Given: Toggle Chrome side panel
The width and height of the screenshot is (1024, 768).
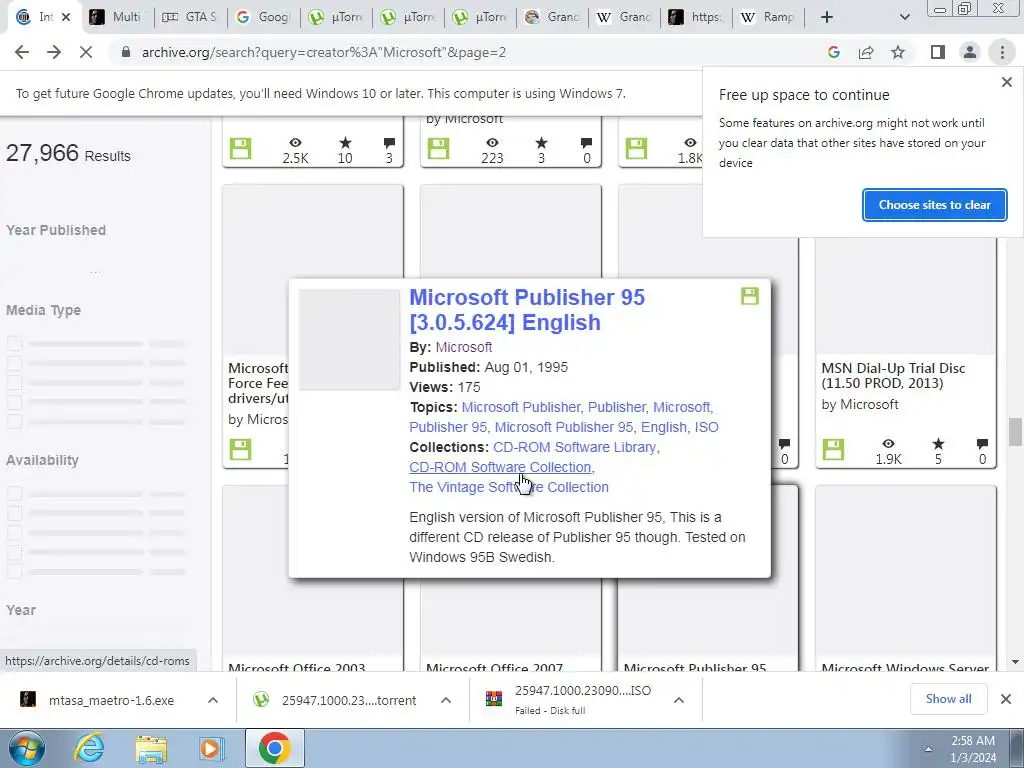Looking at the screenshot, I should tap(938, 52).
